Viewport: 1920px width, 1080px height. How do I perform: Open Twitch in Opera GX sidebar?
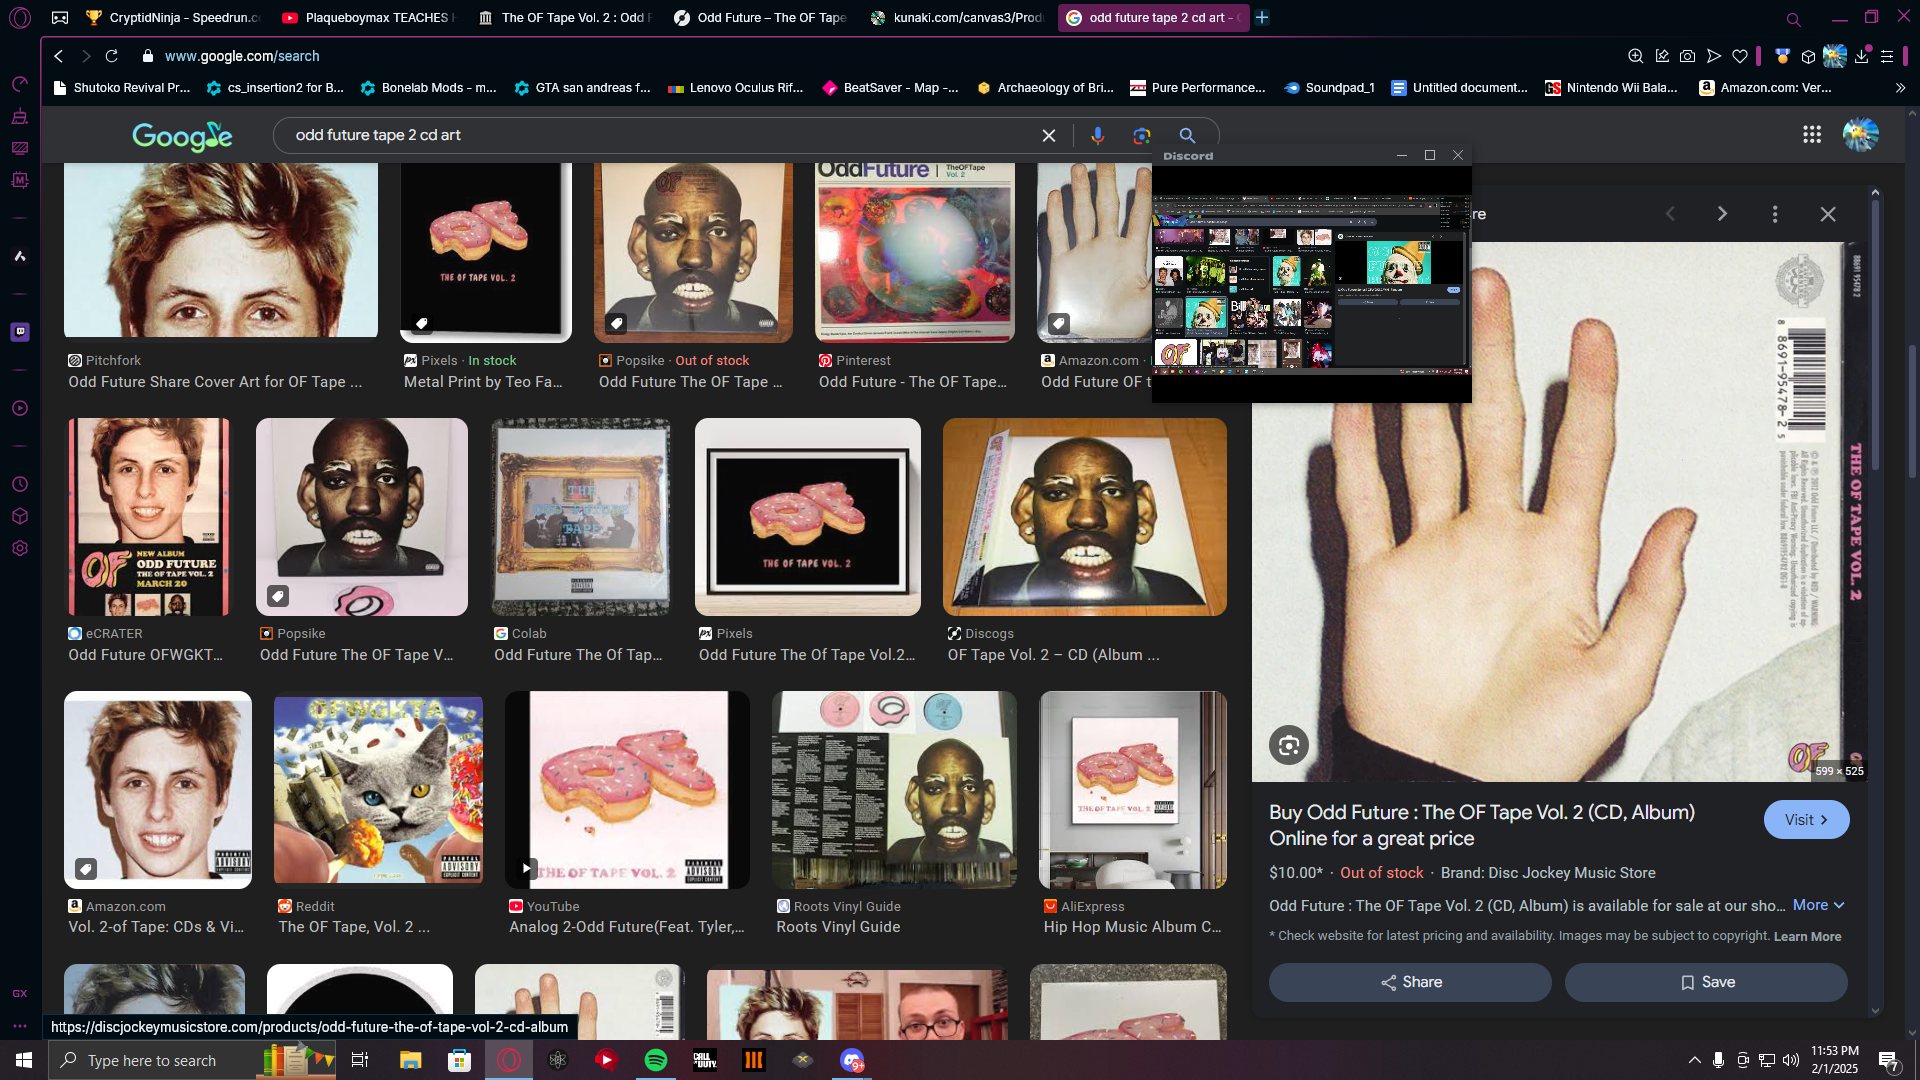point(20,332)
